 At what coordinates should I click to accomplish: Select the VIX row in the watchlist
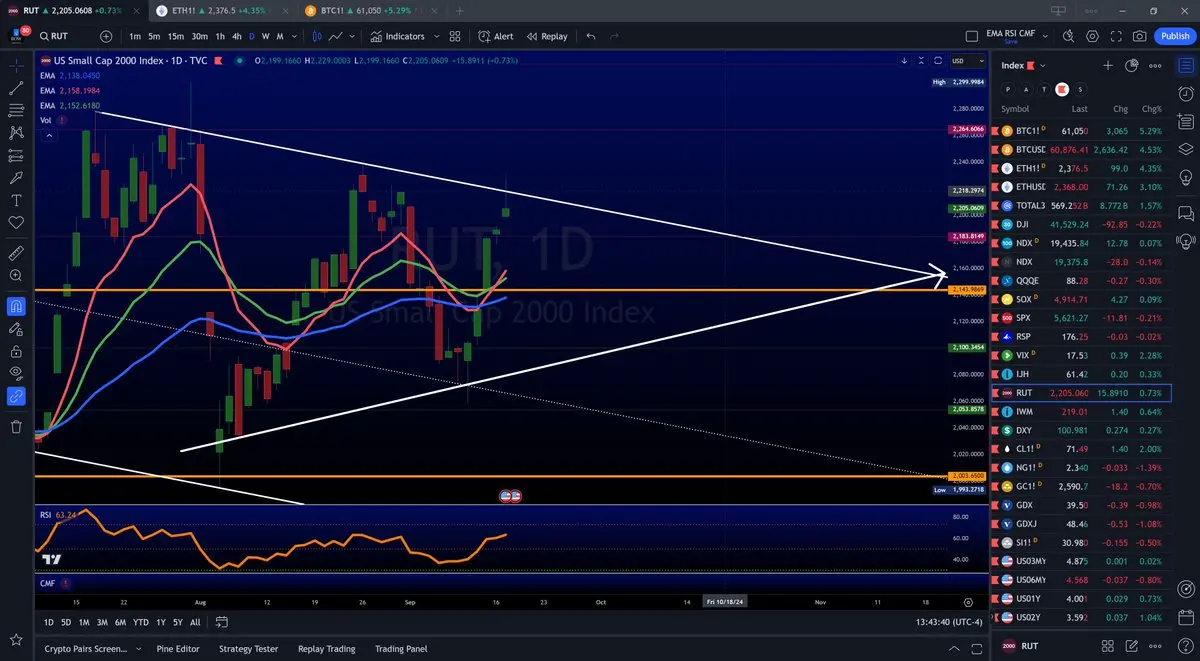point(1081,355)
